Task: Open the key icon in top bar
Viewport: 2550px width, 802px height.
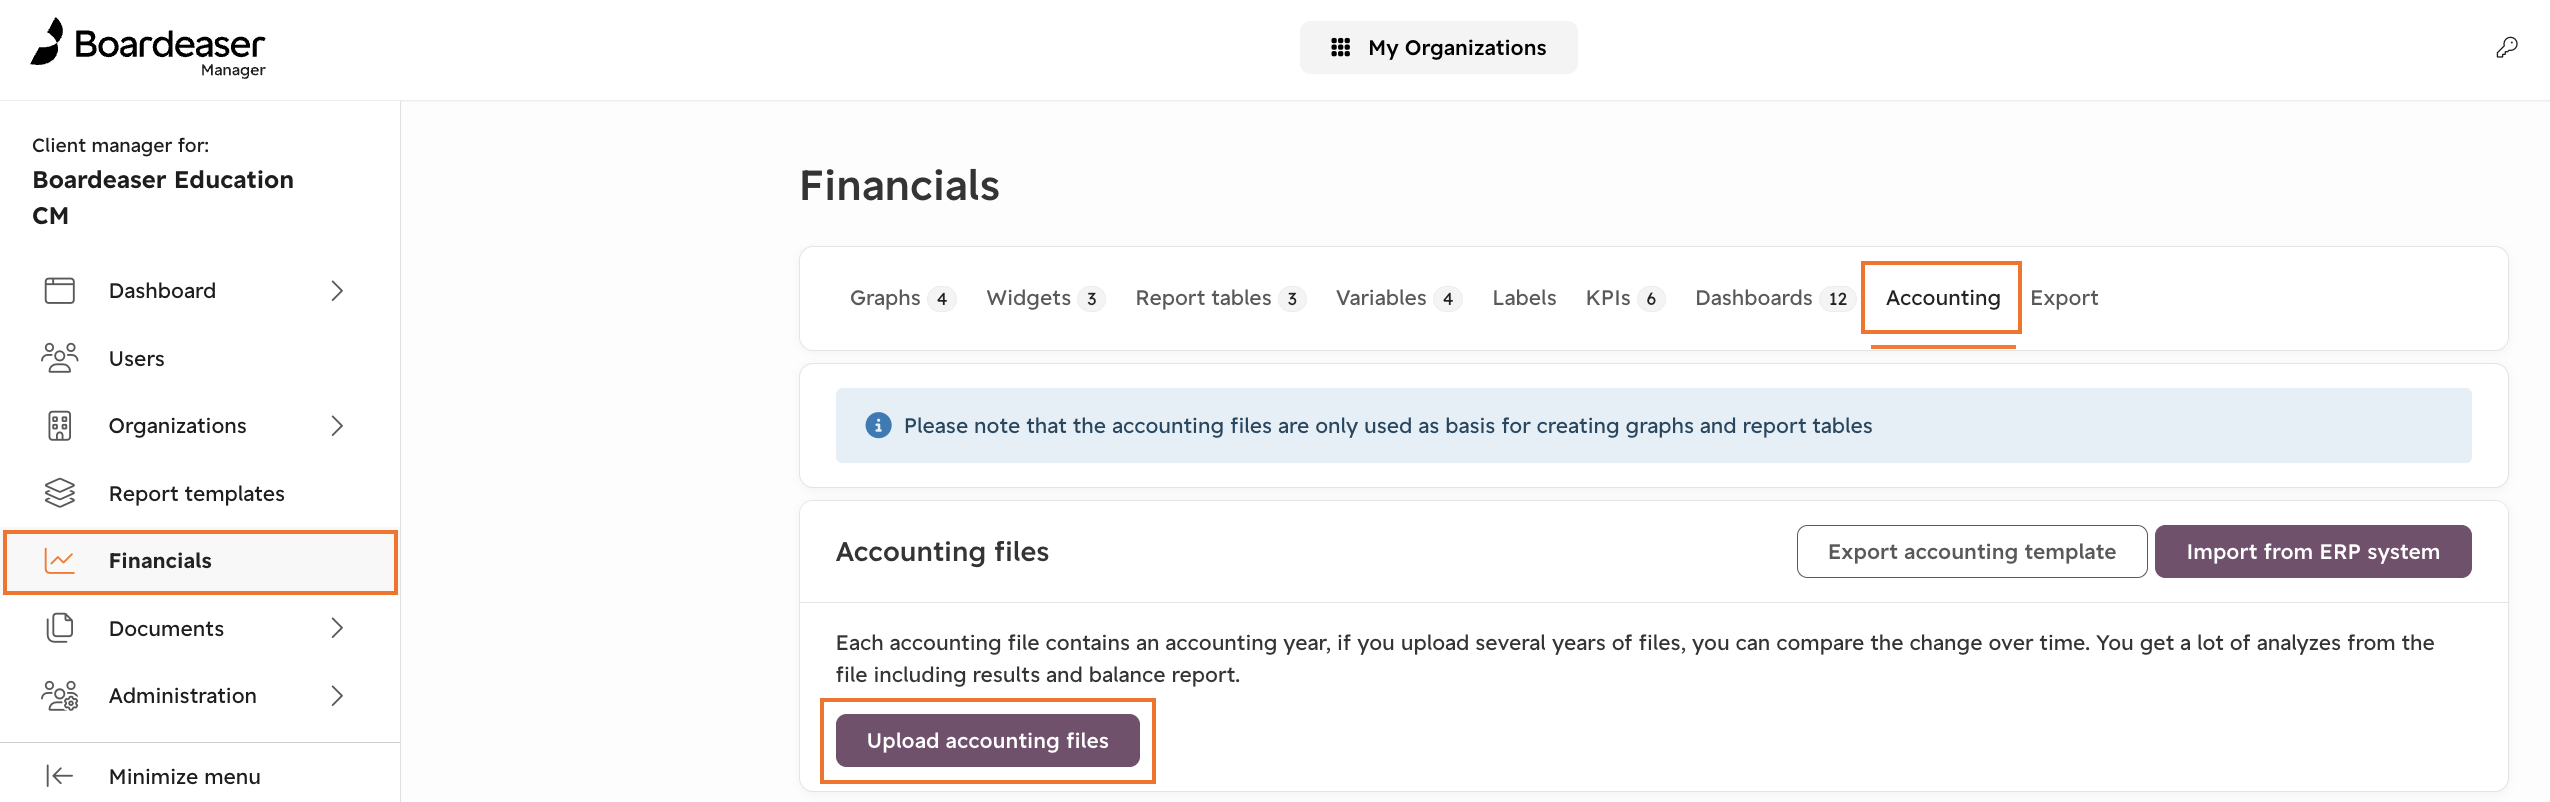Action: coord(2506,47)
